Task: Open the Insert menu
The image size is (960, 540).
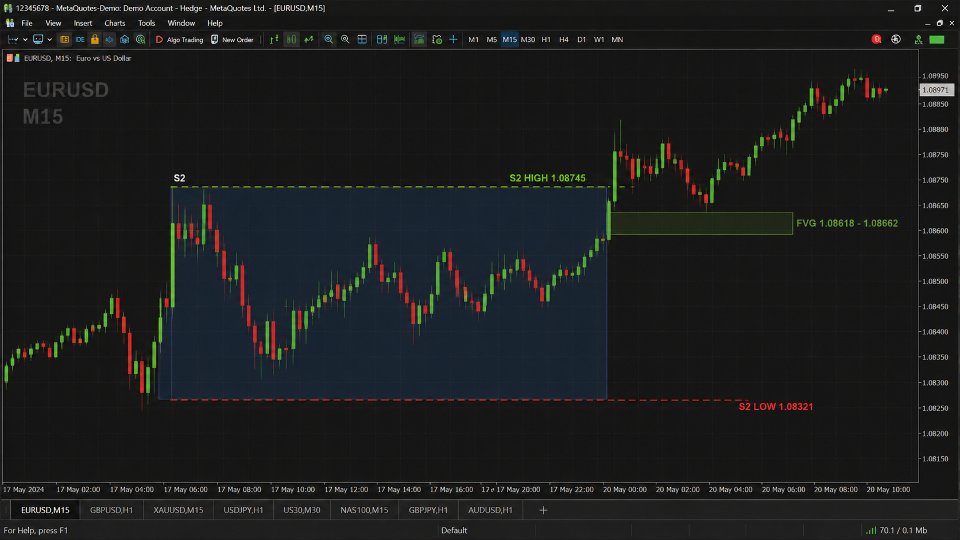Action: click(83, 23)
